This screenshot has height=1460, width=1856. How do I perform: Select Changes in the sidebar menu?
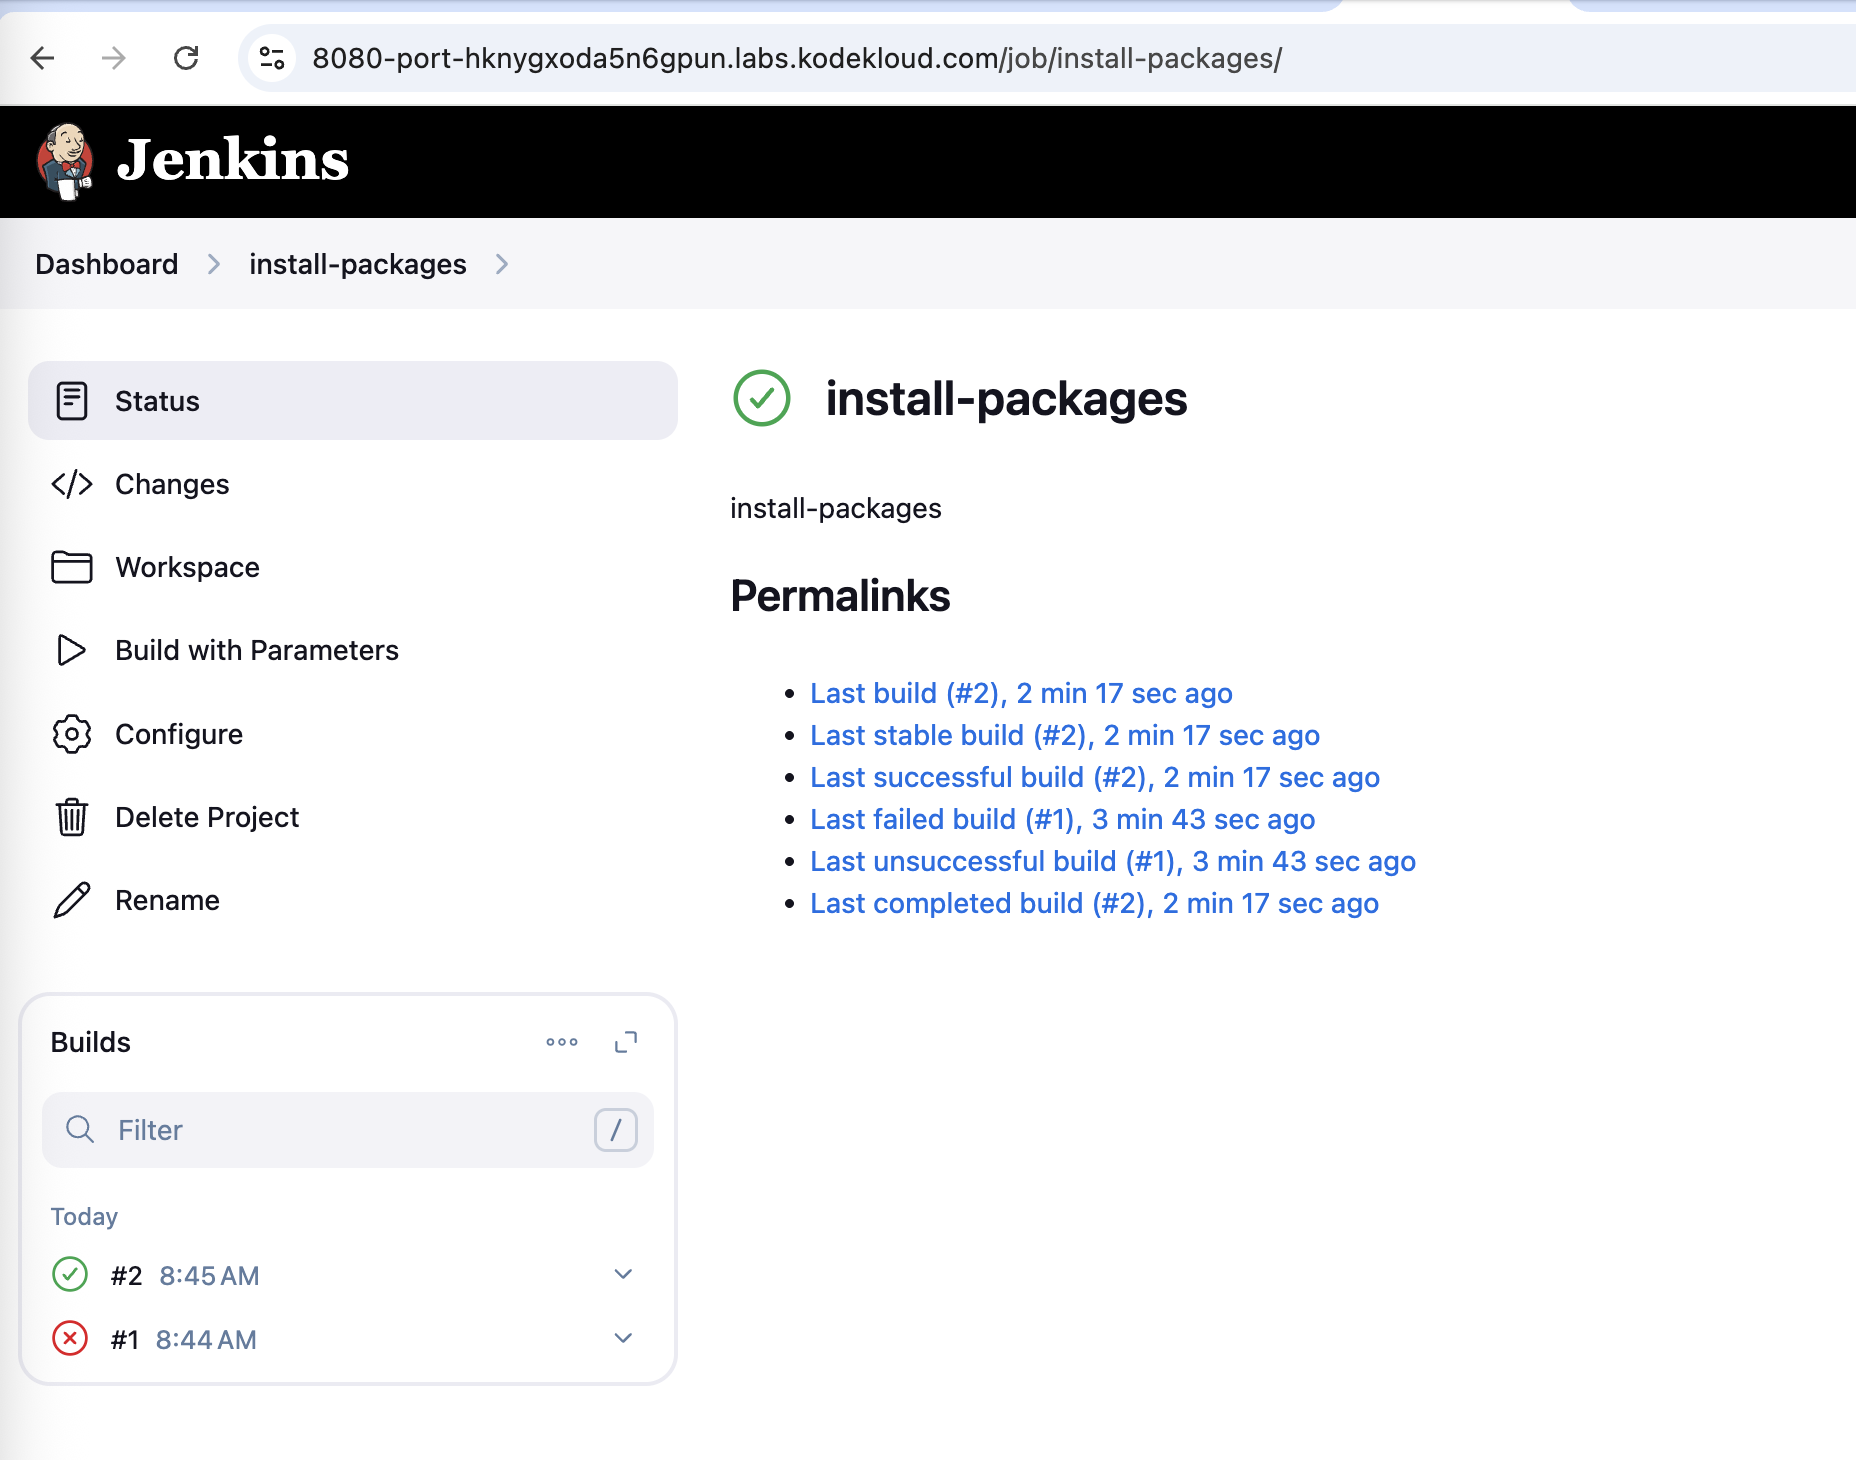[x=172, y=484]
